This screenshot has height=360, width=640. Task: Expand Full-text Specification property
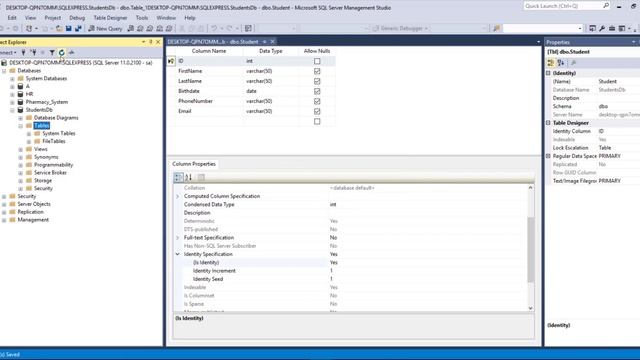(x=178, y=238)
